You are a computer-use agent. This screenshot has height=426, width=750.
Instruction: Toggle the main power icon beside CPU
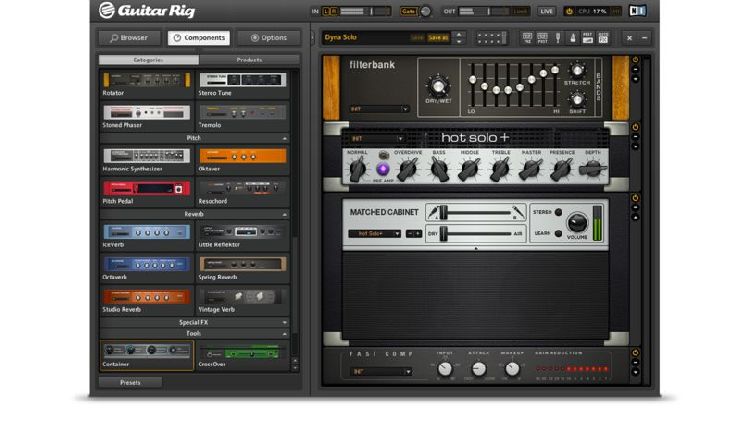coord(569,11)
